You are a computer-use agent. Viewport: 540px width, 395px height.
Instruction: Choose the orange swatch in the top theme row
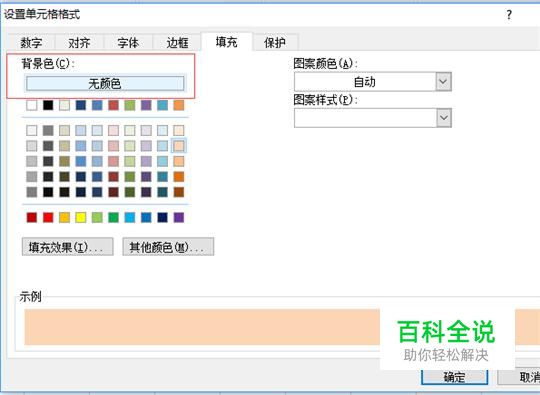(179, 105)
